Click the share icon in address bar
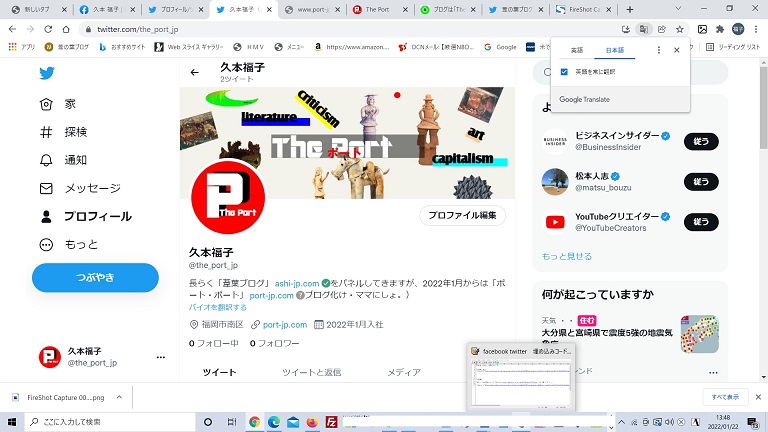The image size is (768, 432). (662, 29)
